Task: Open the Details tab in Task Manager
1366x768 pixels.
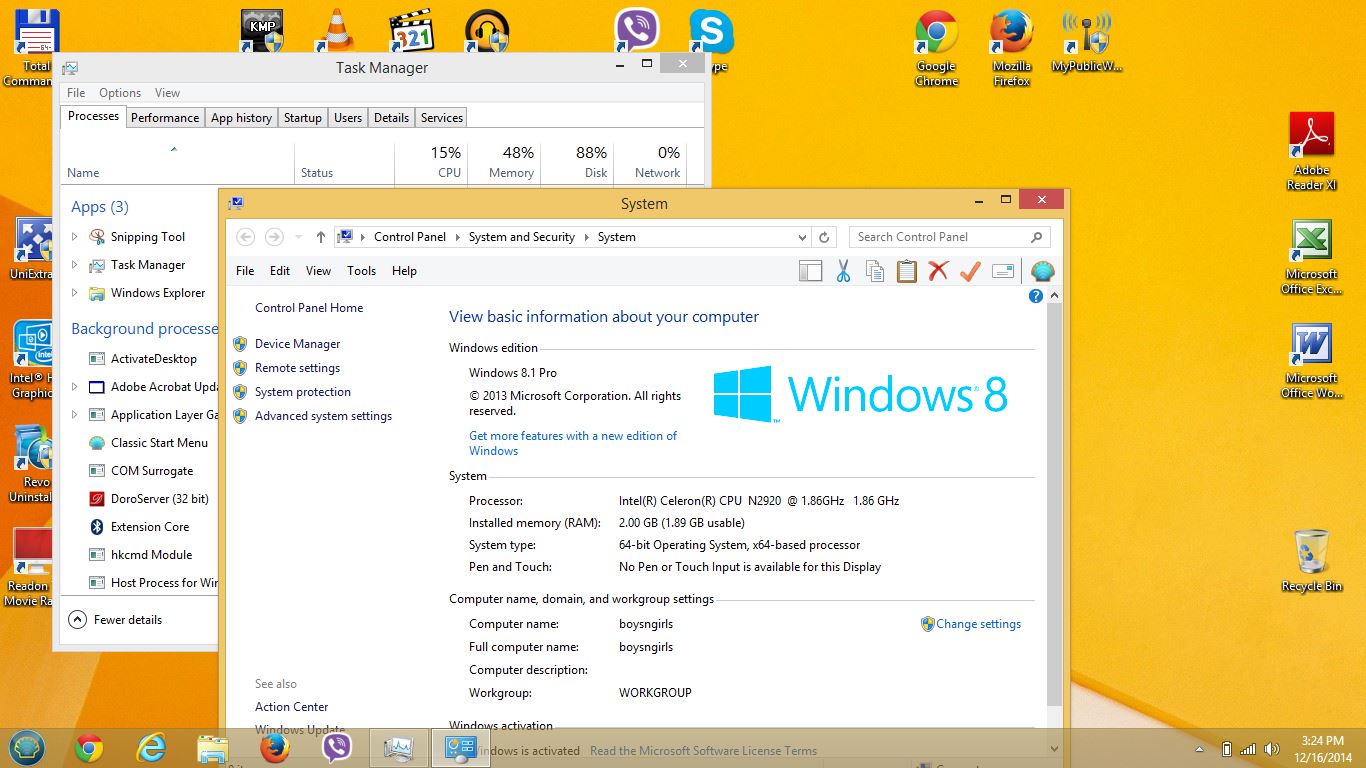Action: tap(391, 118)
